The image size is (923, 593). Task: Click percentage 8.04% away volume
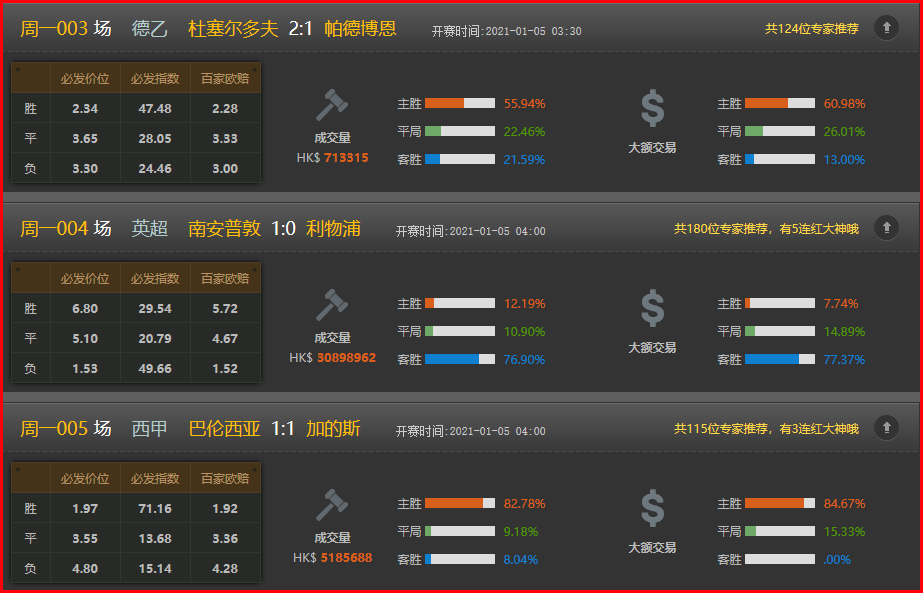click(520, 559)
